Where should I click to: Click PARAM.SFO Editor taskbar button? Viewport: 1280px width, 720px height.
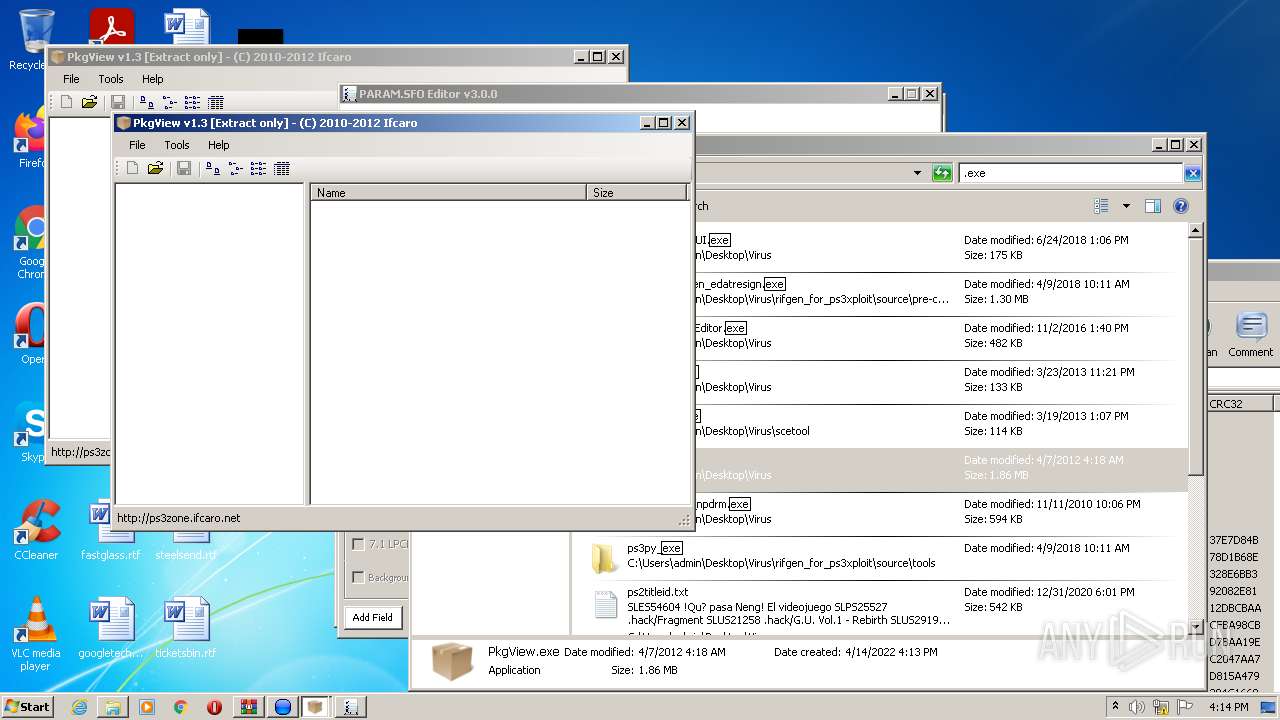tap(350, 707)
